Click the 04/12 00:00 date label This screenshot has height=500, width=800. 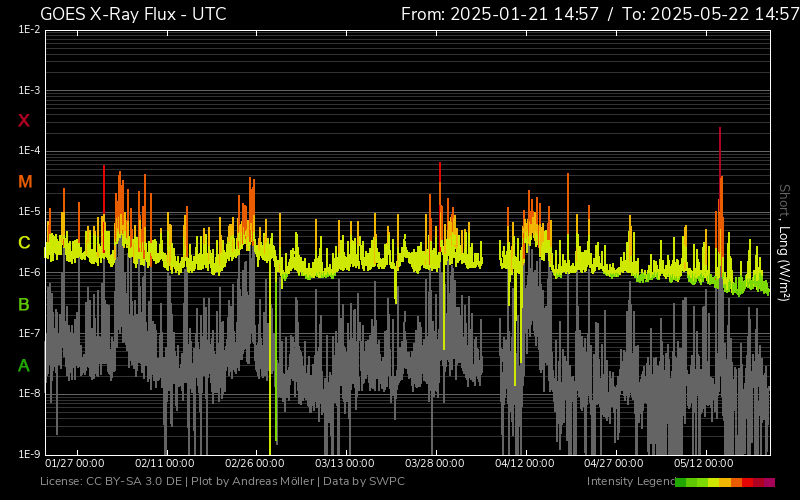524,463
